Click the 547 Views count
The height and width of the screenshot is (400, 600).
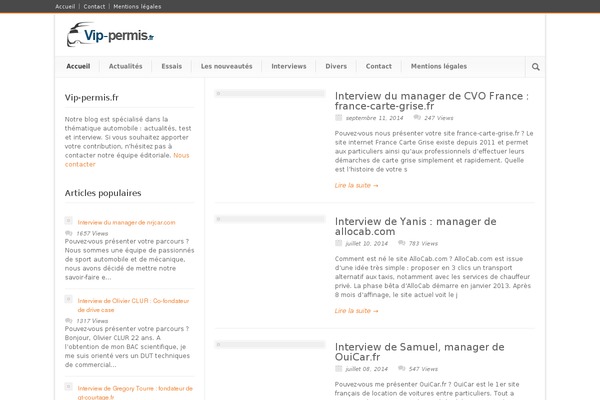[x=423, y=369]
